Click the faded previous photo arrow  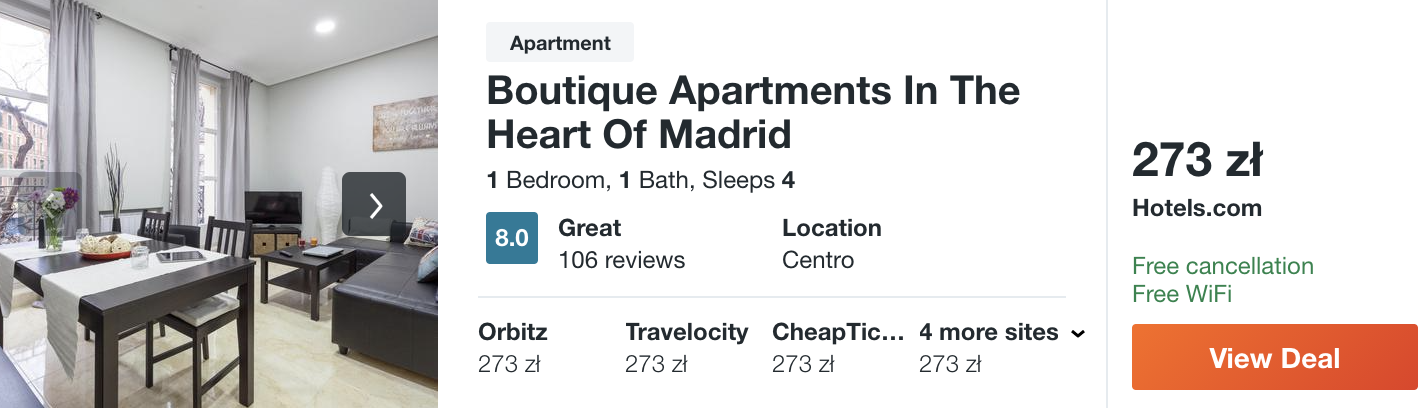[48, 205]
